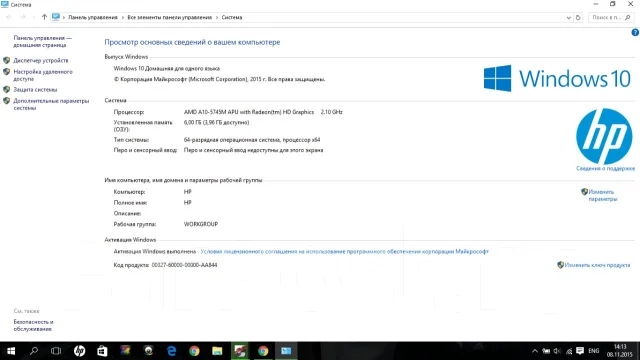Show hidden tray icons chevron
The width and height of the screenshot is (640, 360).
pos(535,351)
